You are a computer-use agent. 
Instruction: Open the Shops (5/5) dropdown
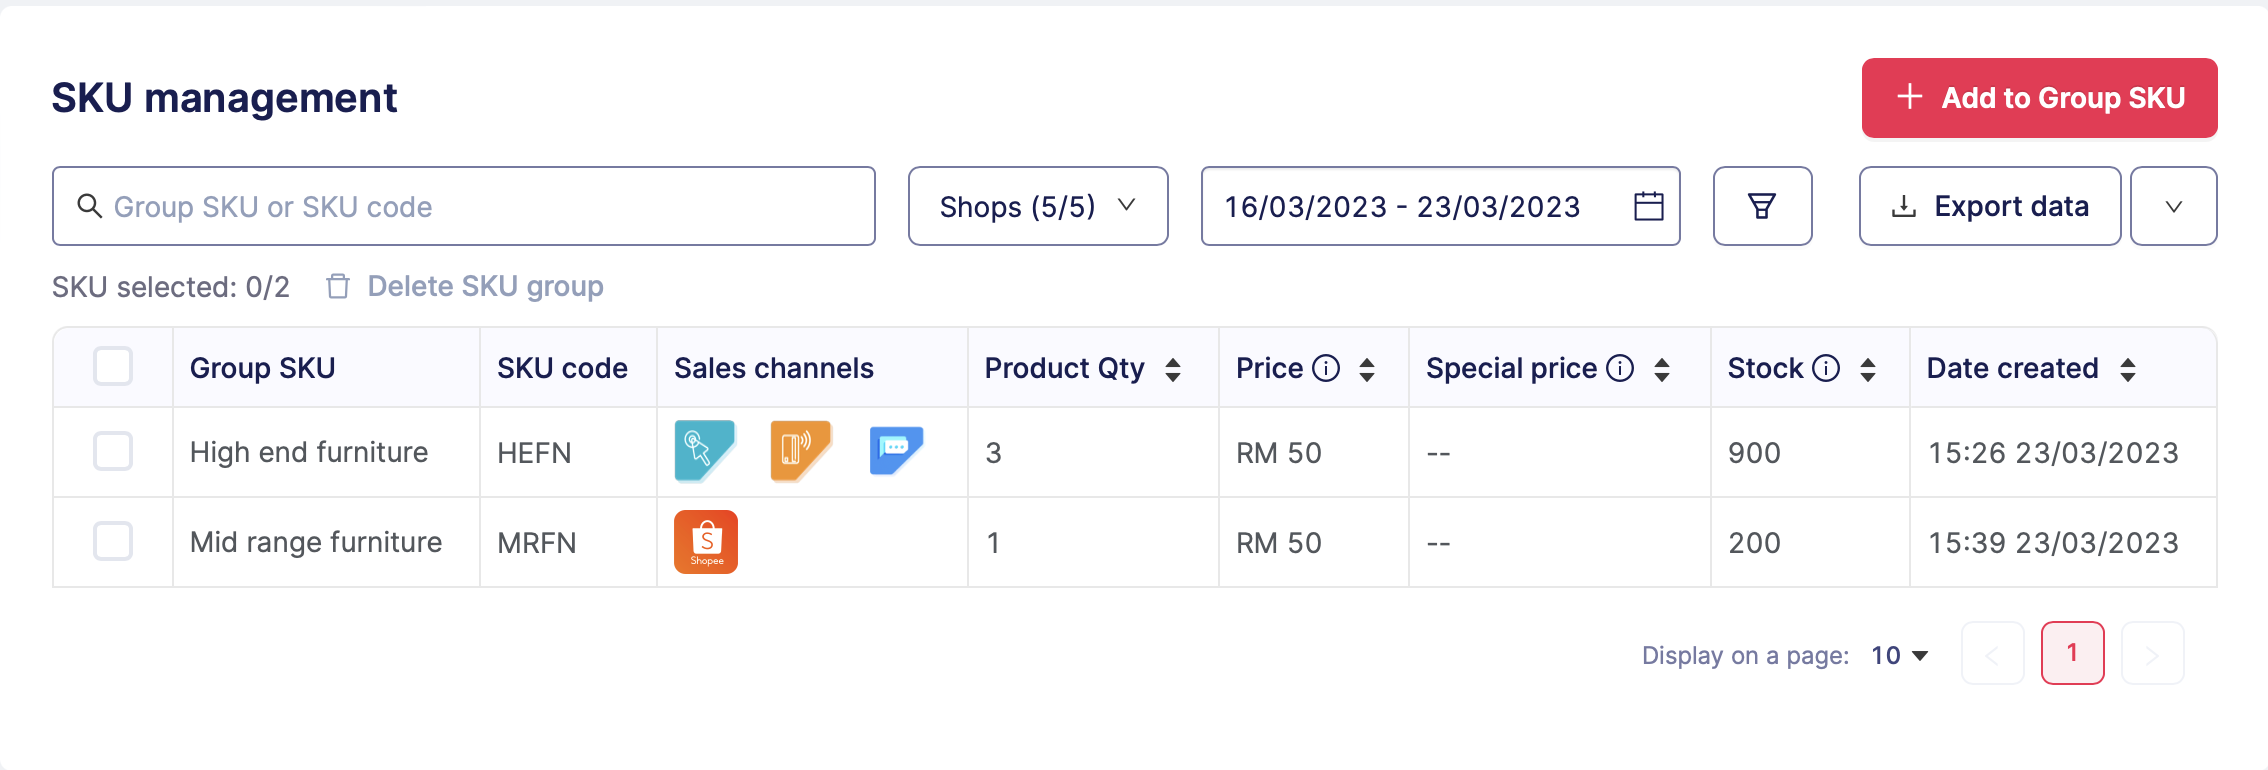[x=1037, y=206]
